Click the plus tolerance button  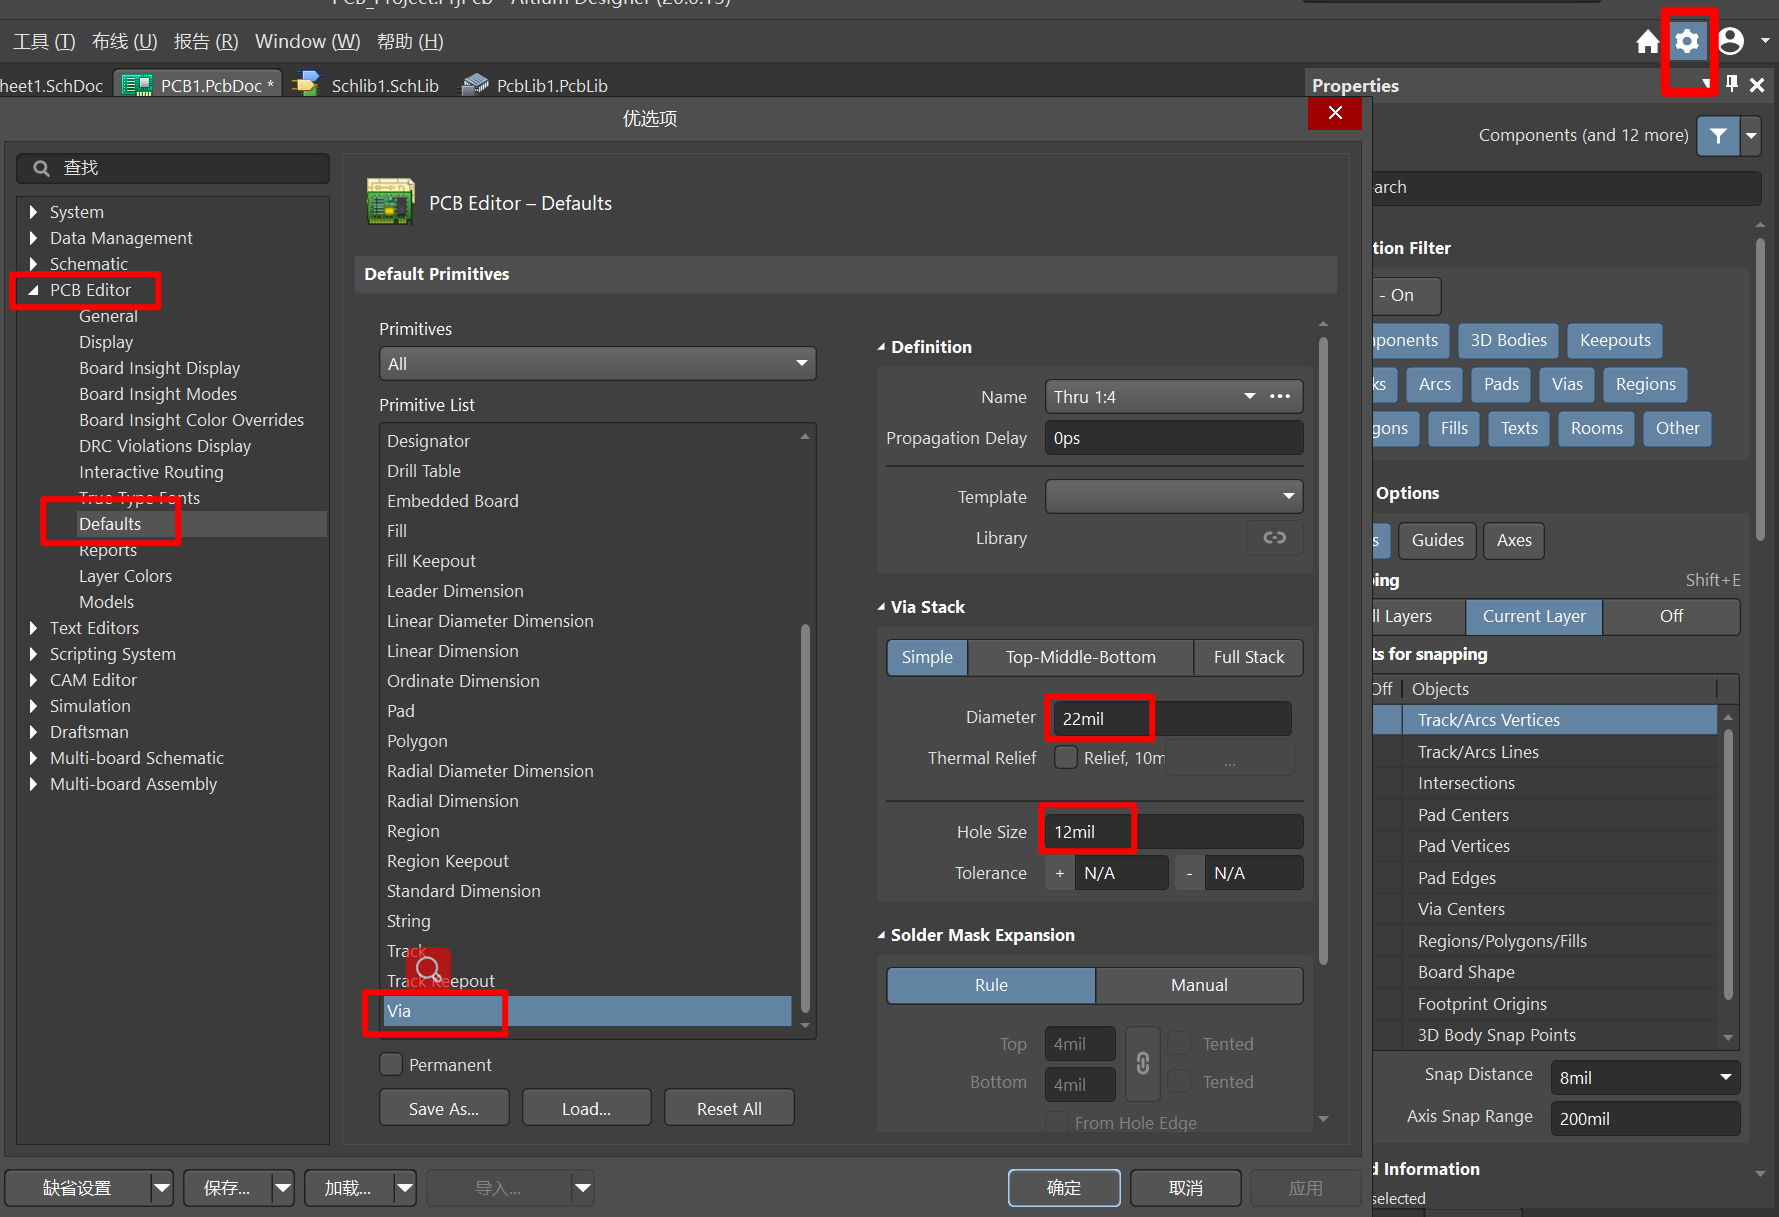click(x=1060, y=873)
